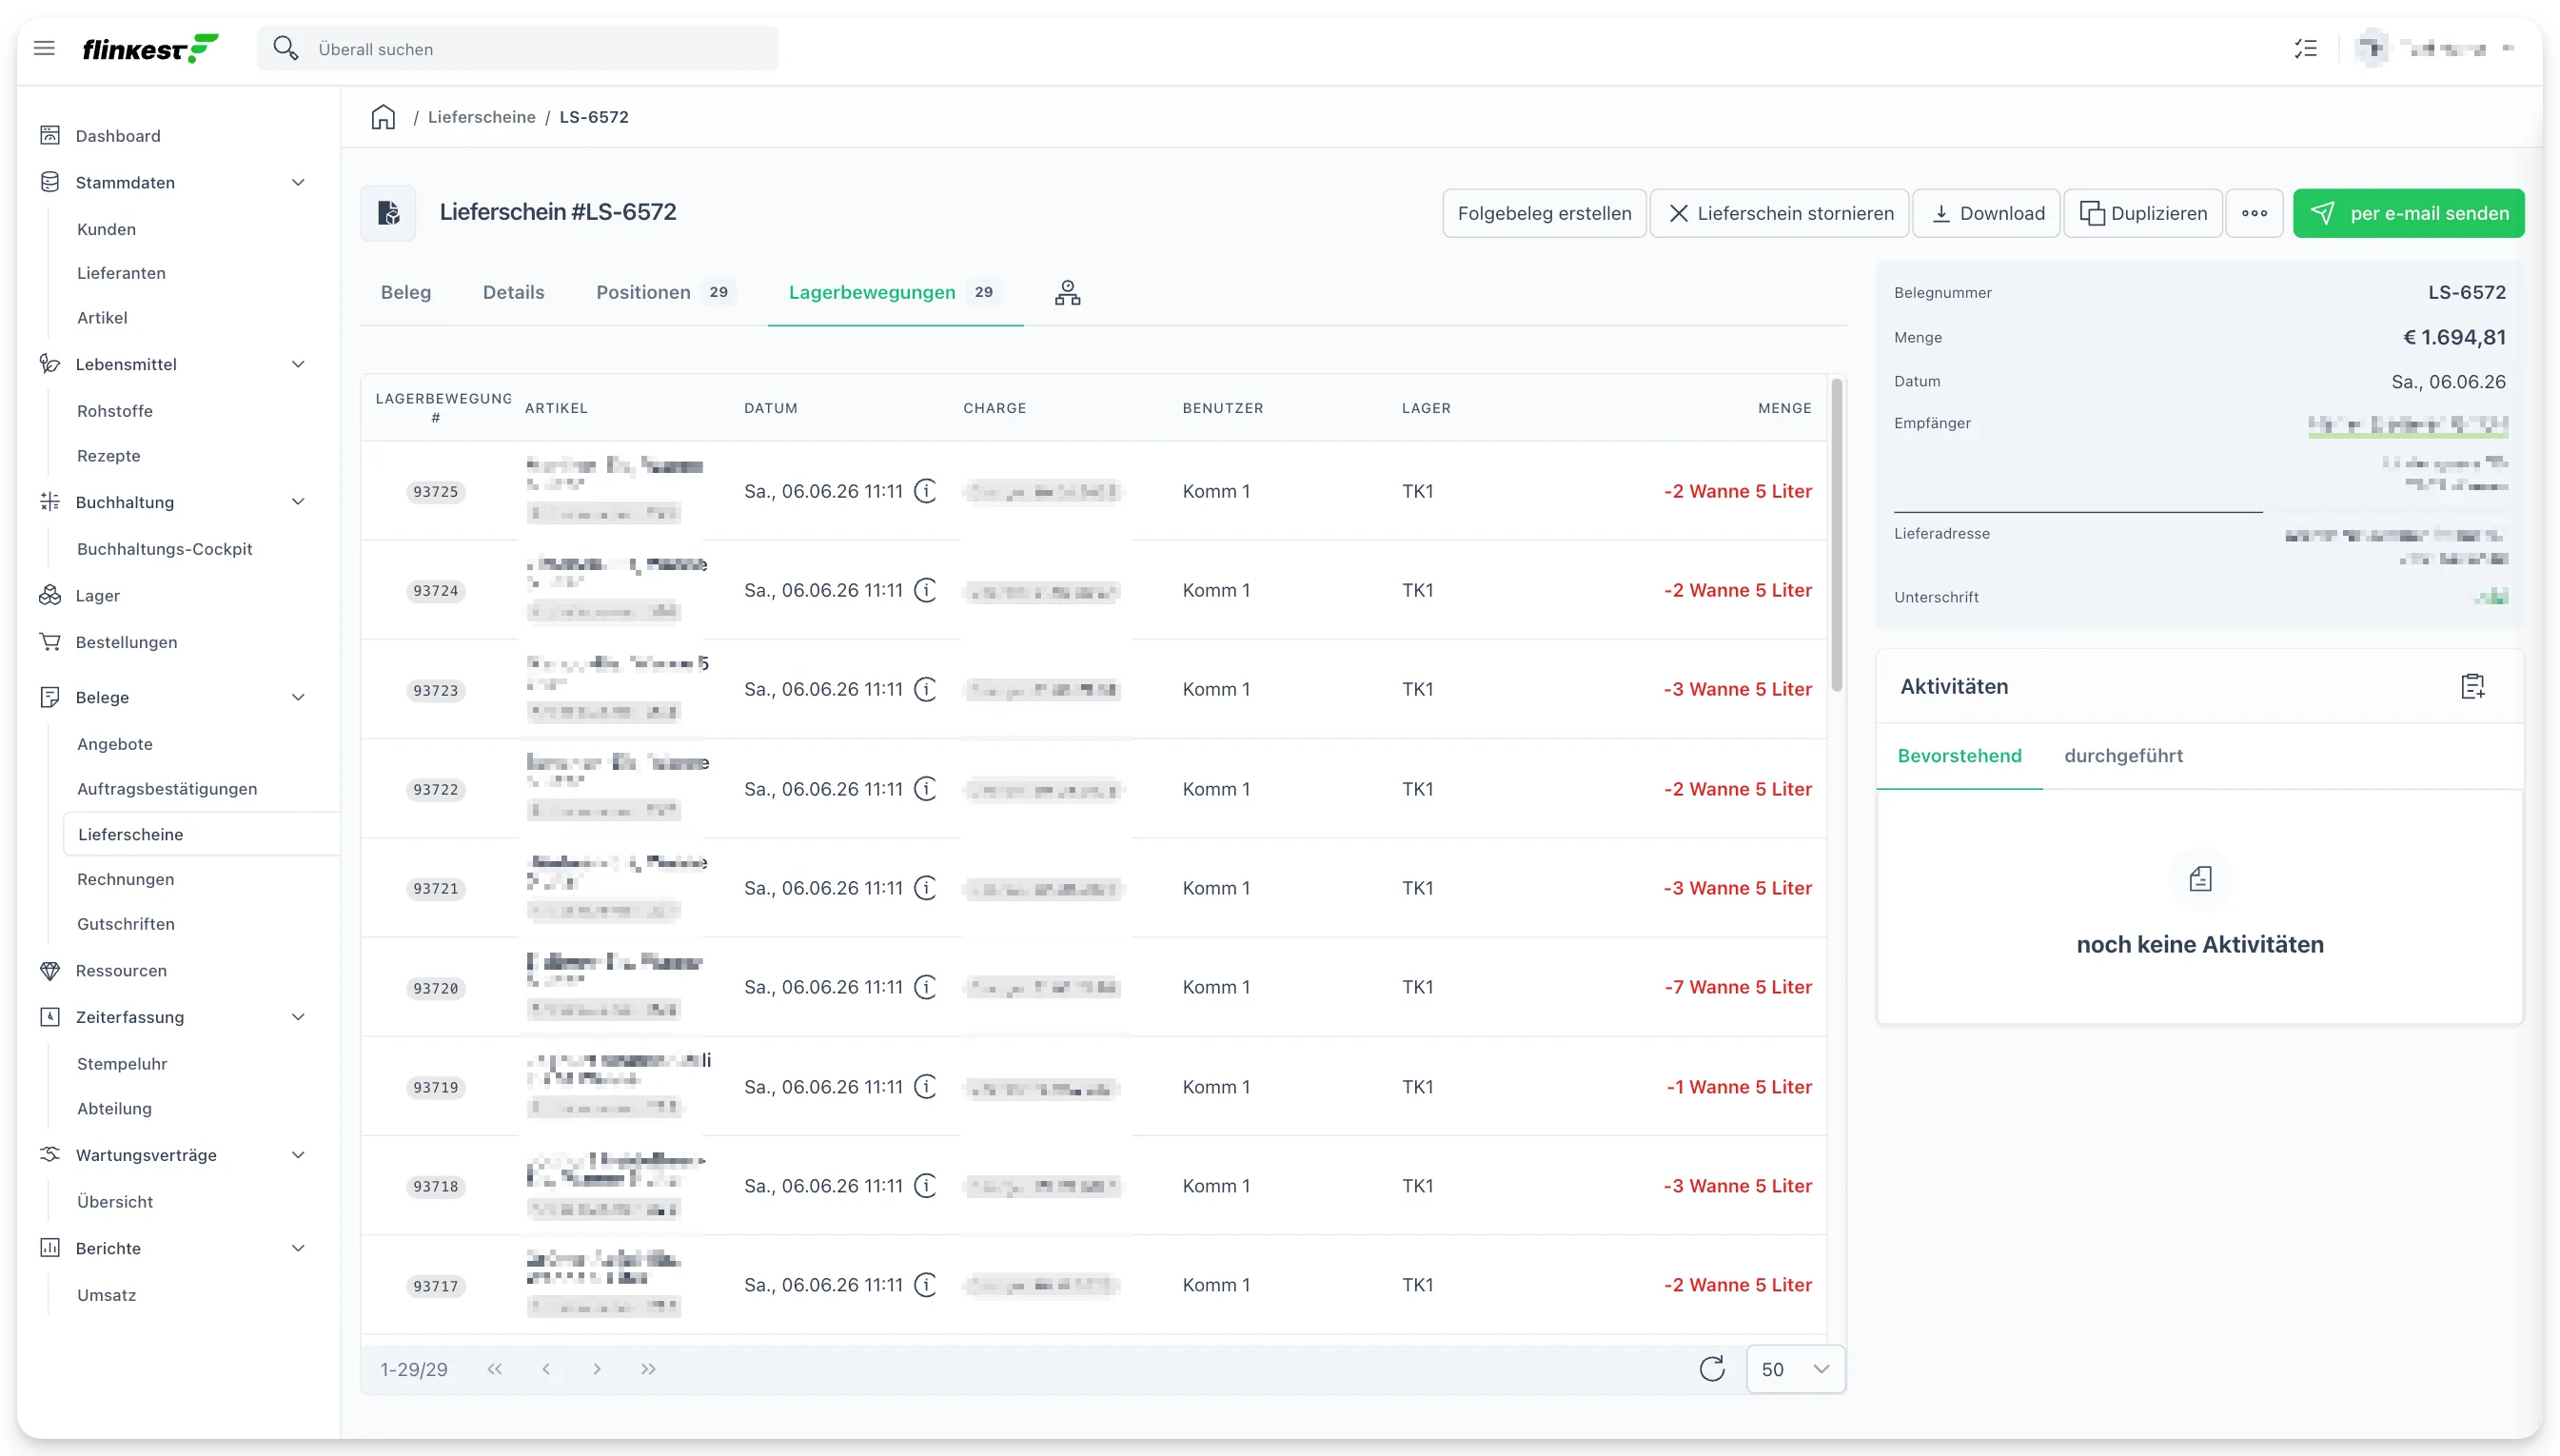The width and height of the screenshot is (2560, 1456).
Task: Open the hierarchy diagram tab icon
Action: click(1067, 292)
